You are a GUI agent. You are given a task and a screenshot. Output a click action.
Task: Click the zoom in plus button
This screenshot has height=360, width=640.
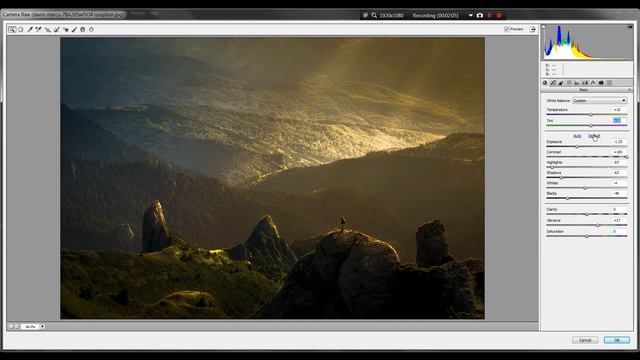pyautogui.click(x=17, y=327)
